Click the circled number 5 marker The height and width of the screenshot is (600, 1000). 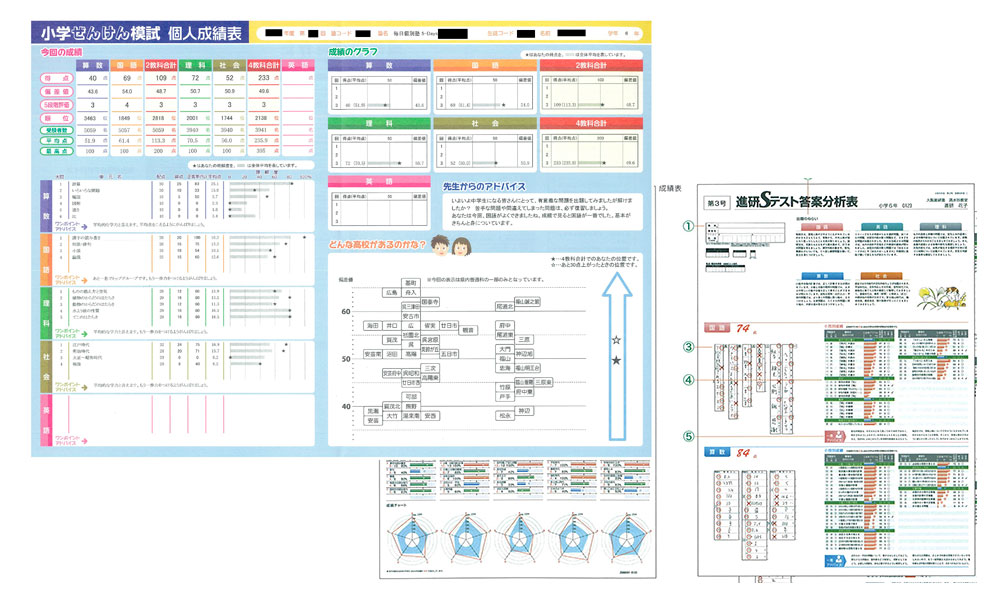pos(689,436)
